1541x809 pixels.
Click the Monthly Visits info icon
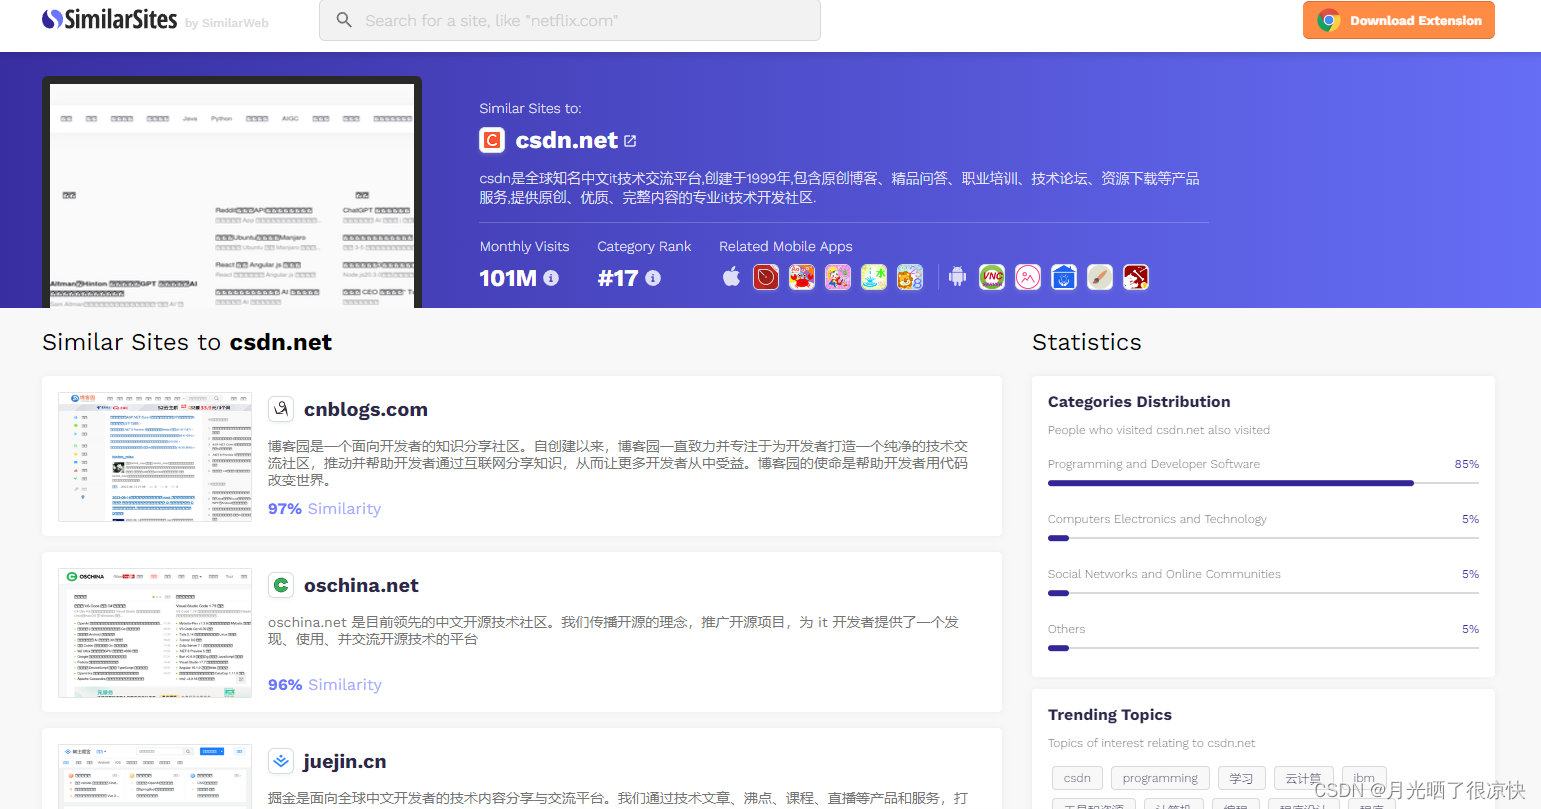tap(551, 278)
